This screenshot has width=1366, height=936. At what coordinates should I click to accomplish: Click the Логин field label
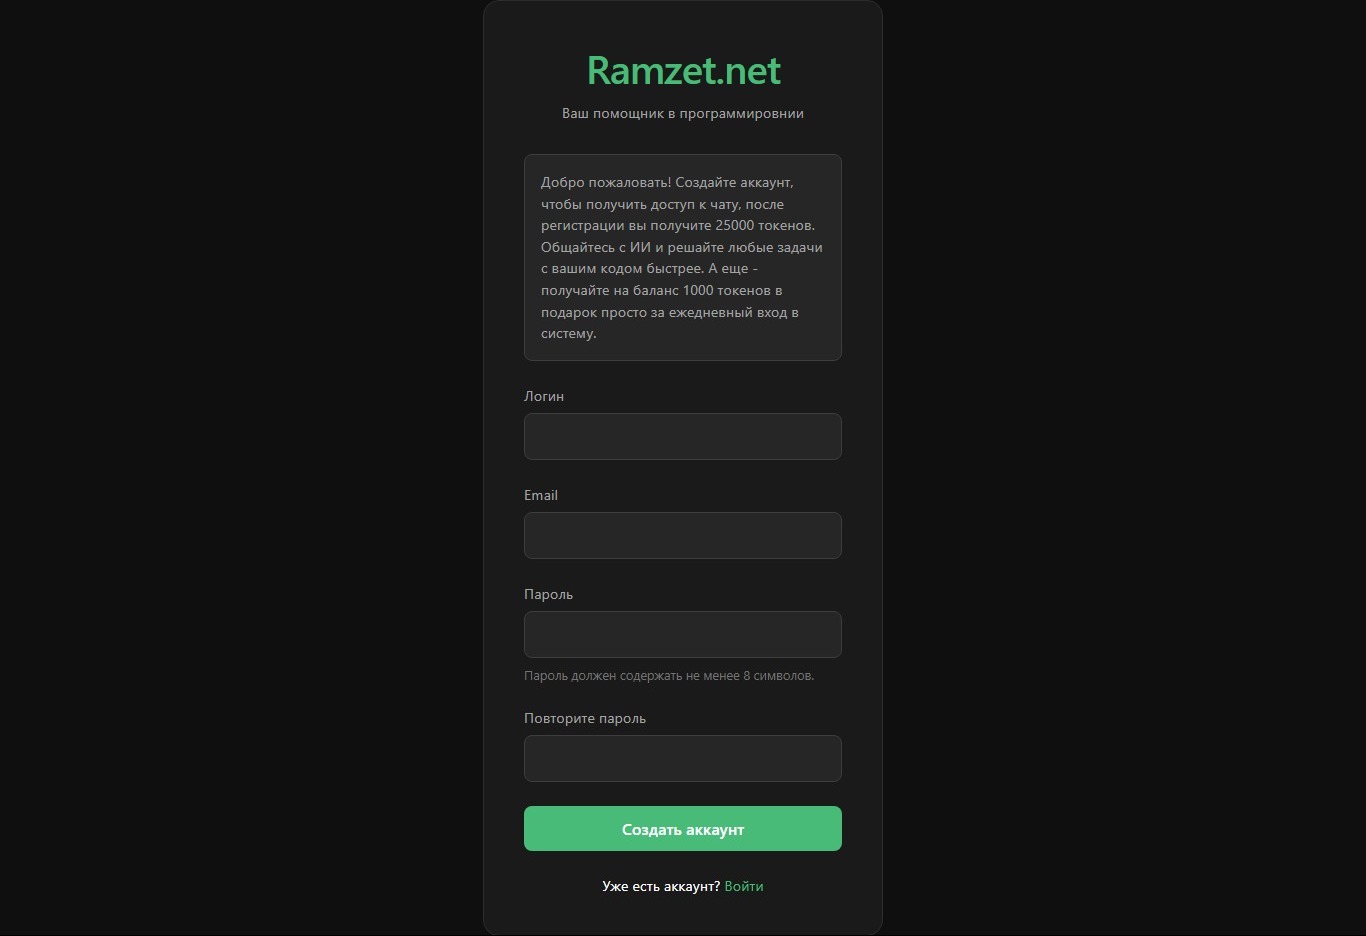pos(544,396)
